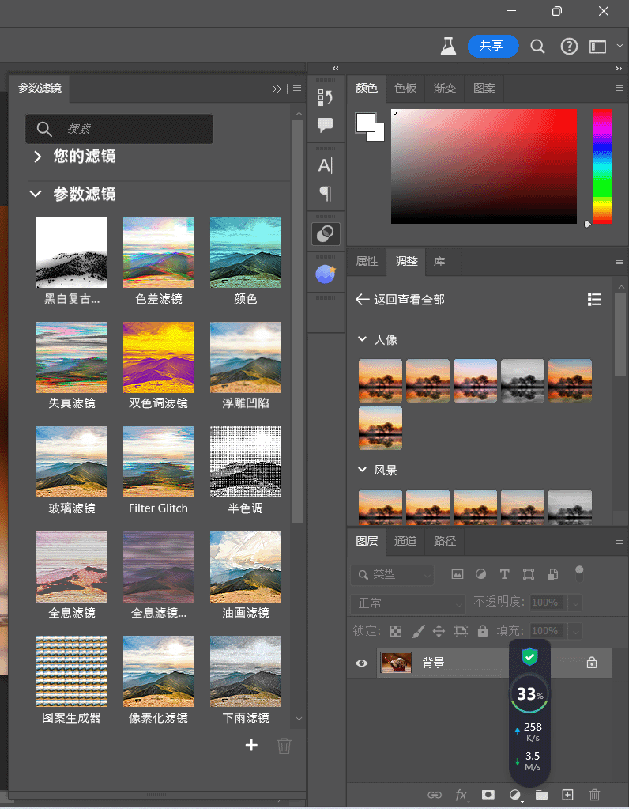The image size is (629, 809).
Task: Switch to the 图案 tab
Action: pos(484,88)
